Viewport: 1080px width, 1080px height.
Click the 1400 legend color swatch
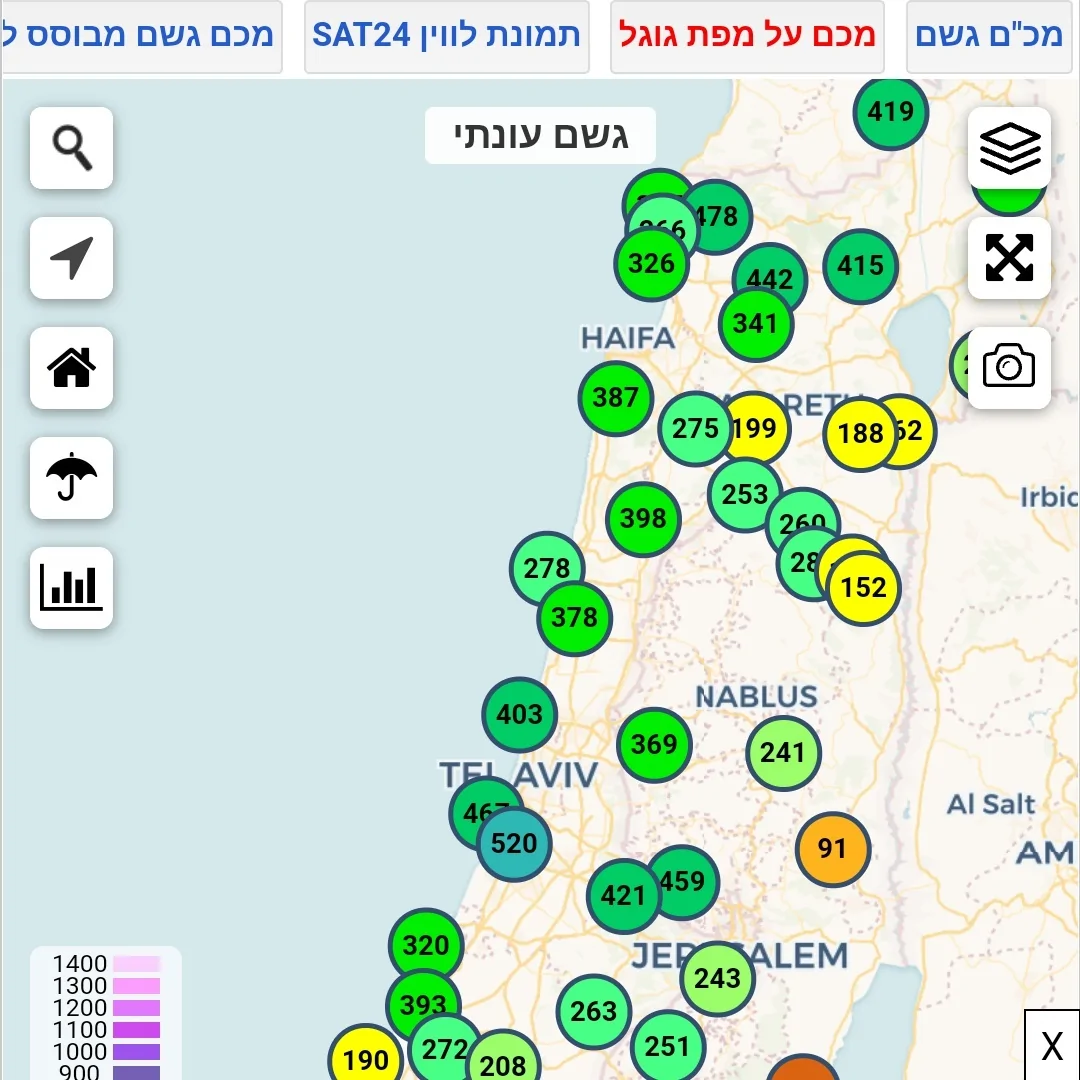pos(136,964)
